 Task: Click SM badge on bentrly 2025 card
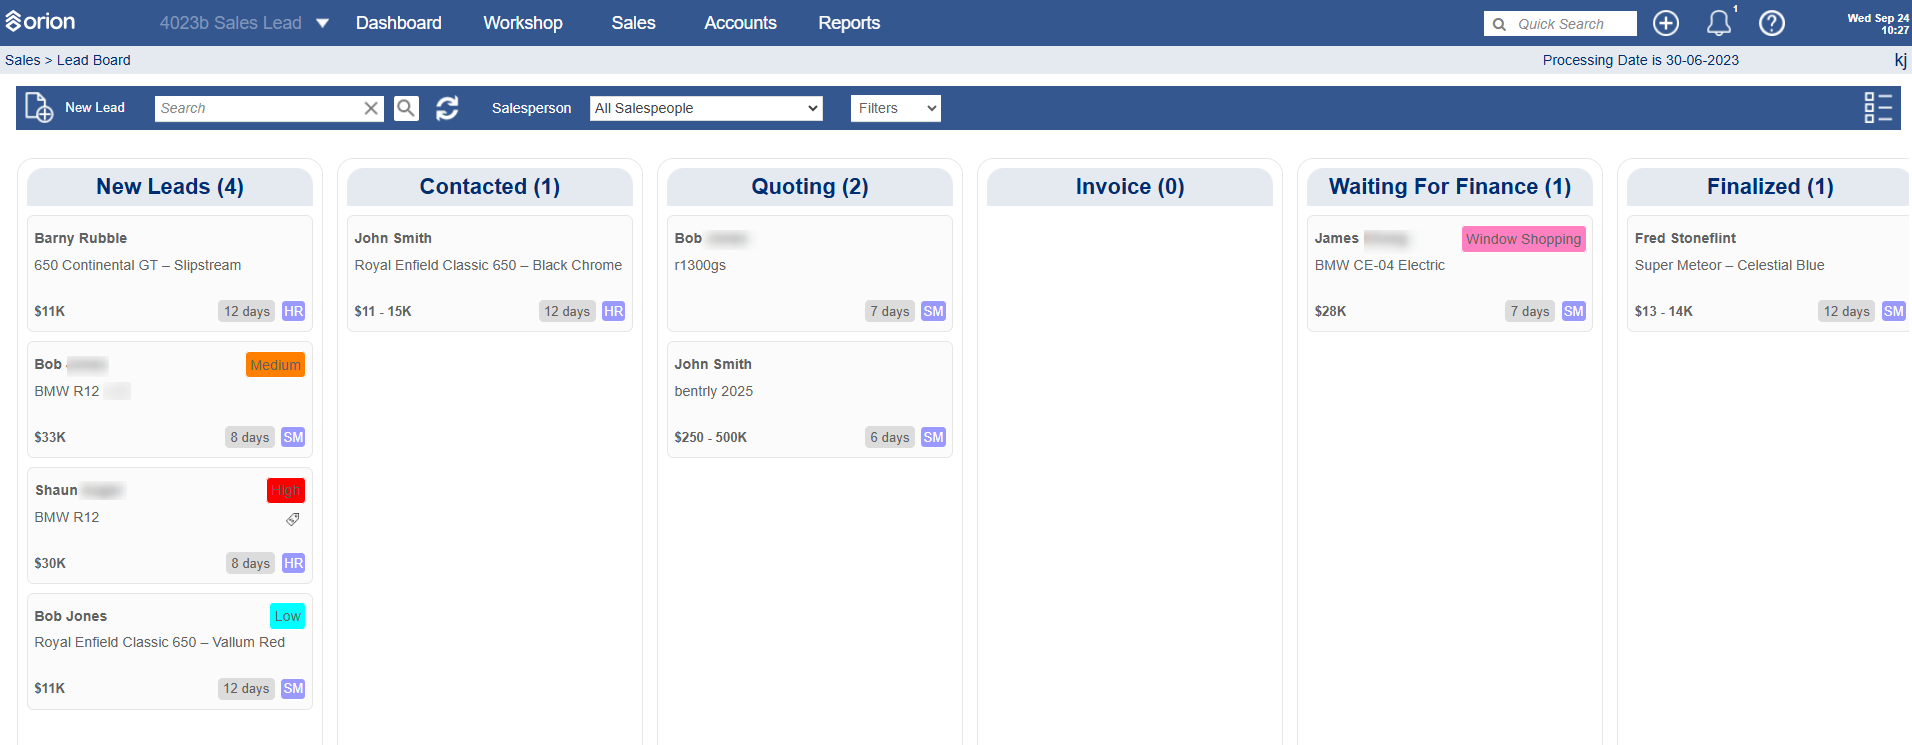[x=933, y=437]
